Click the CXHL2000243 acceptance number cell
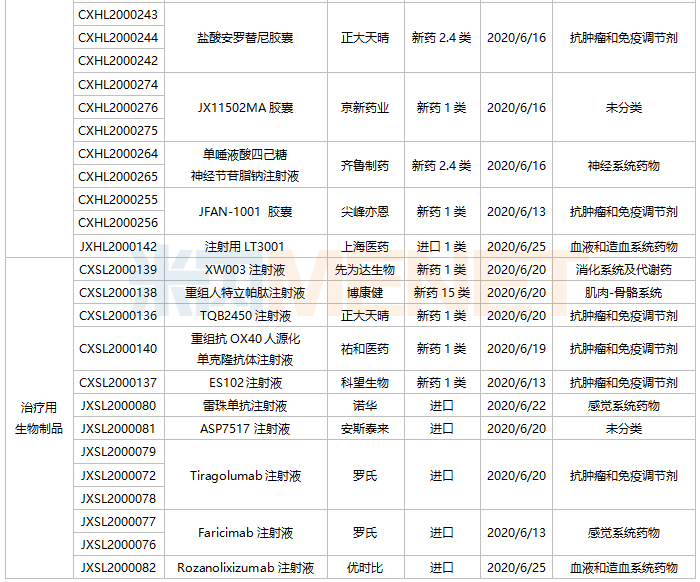 118,15
